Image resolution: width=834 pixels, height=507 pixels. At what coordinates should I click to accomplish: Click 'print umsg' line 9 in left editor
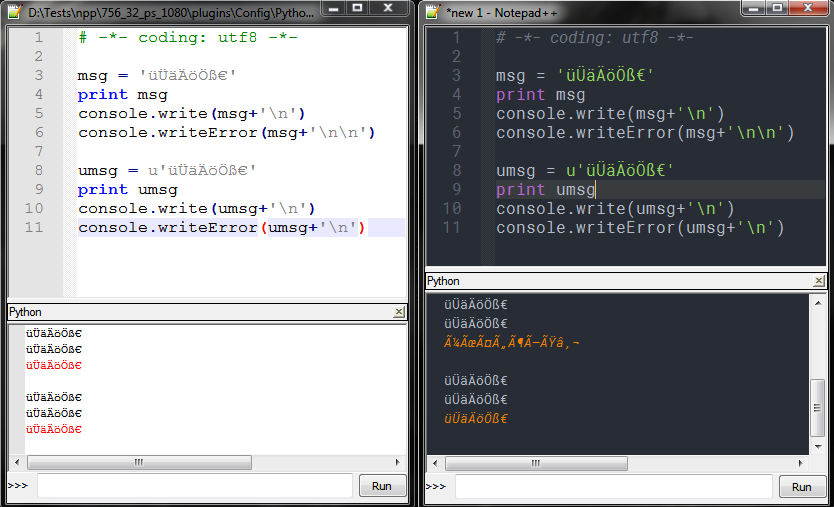pos(128,190)
